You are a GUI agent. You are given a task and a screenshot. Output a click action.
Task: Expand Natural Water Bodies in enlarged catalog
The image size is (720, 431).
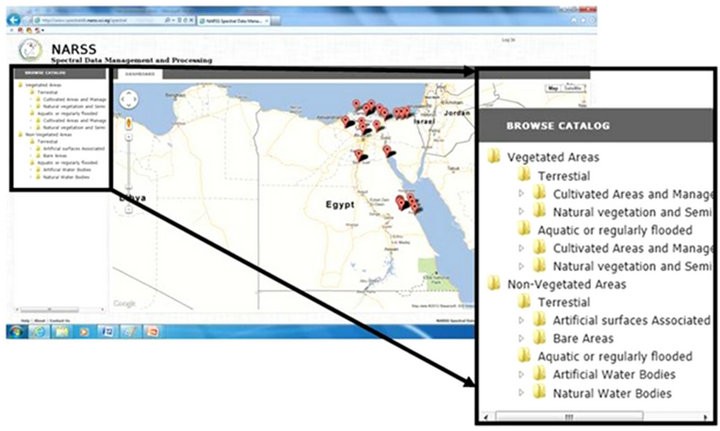click(521, 393)
